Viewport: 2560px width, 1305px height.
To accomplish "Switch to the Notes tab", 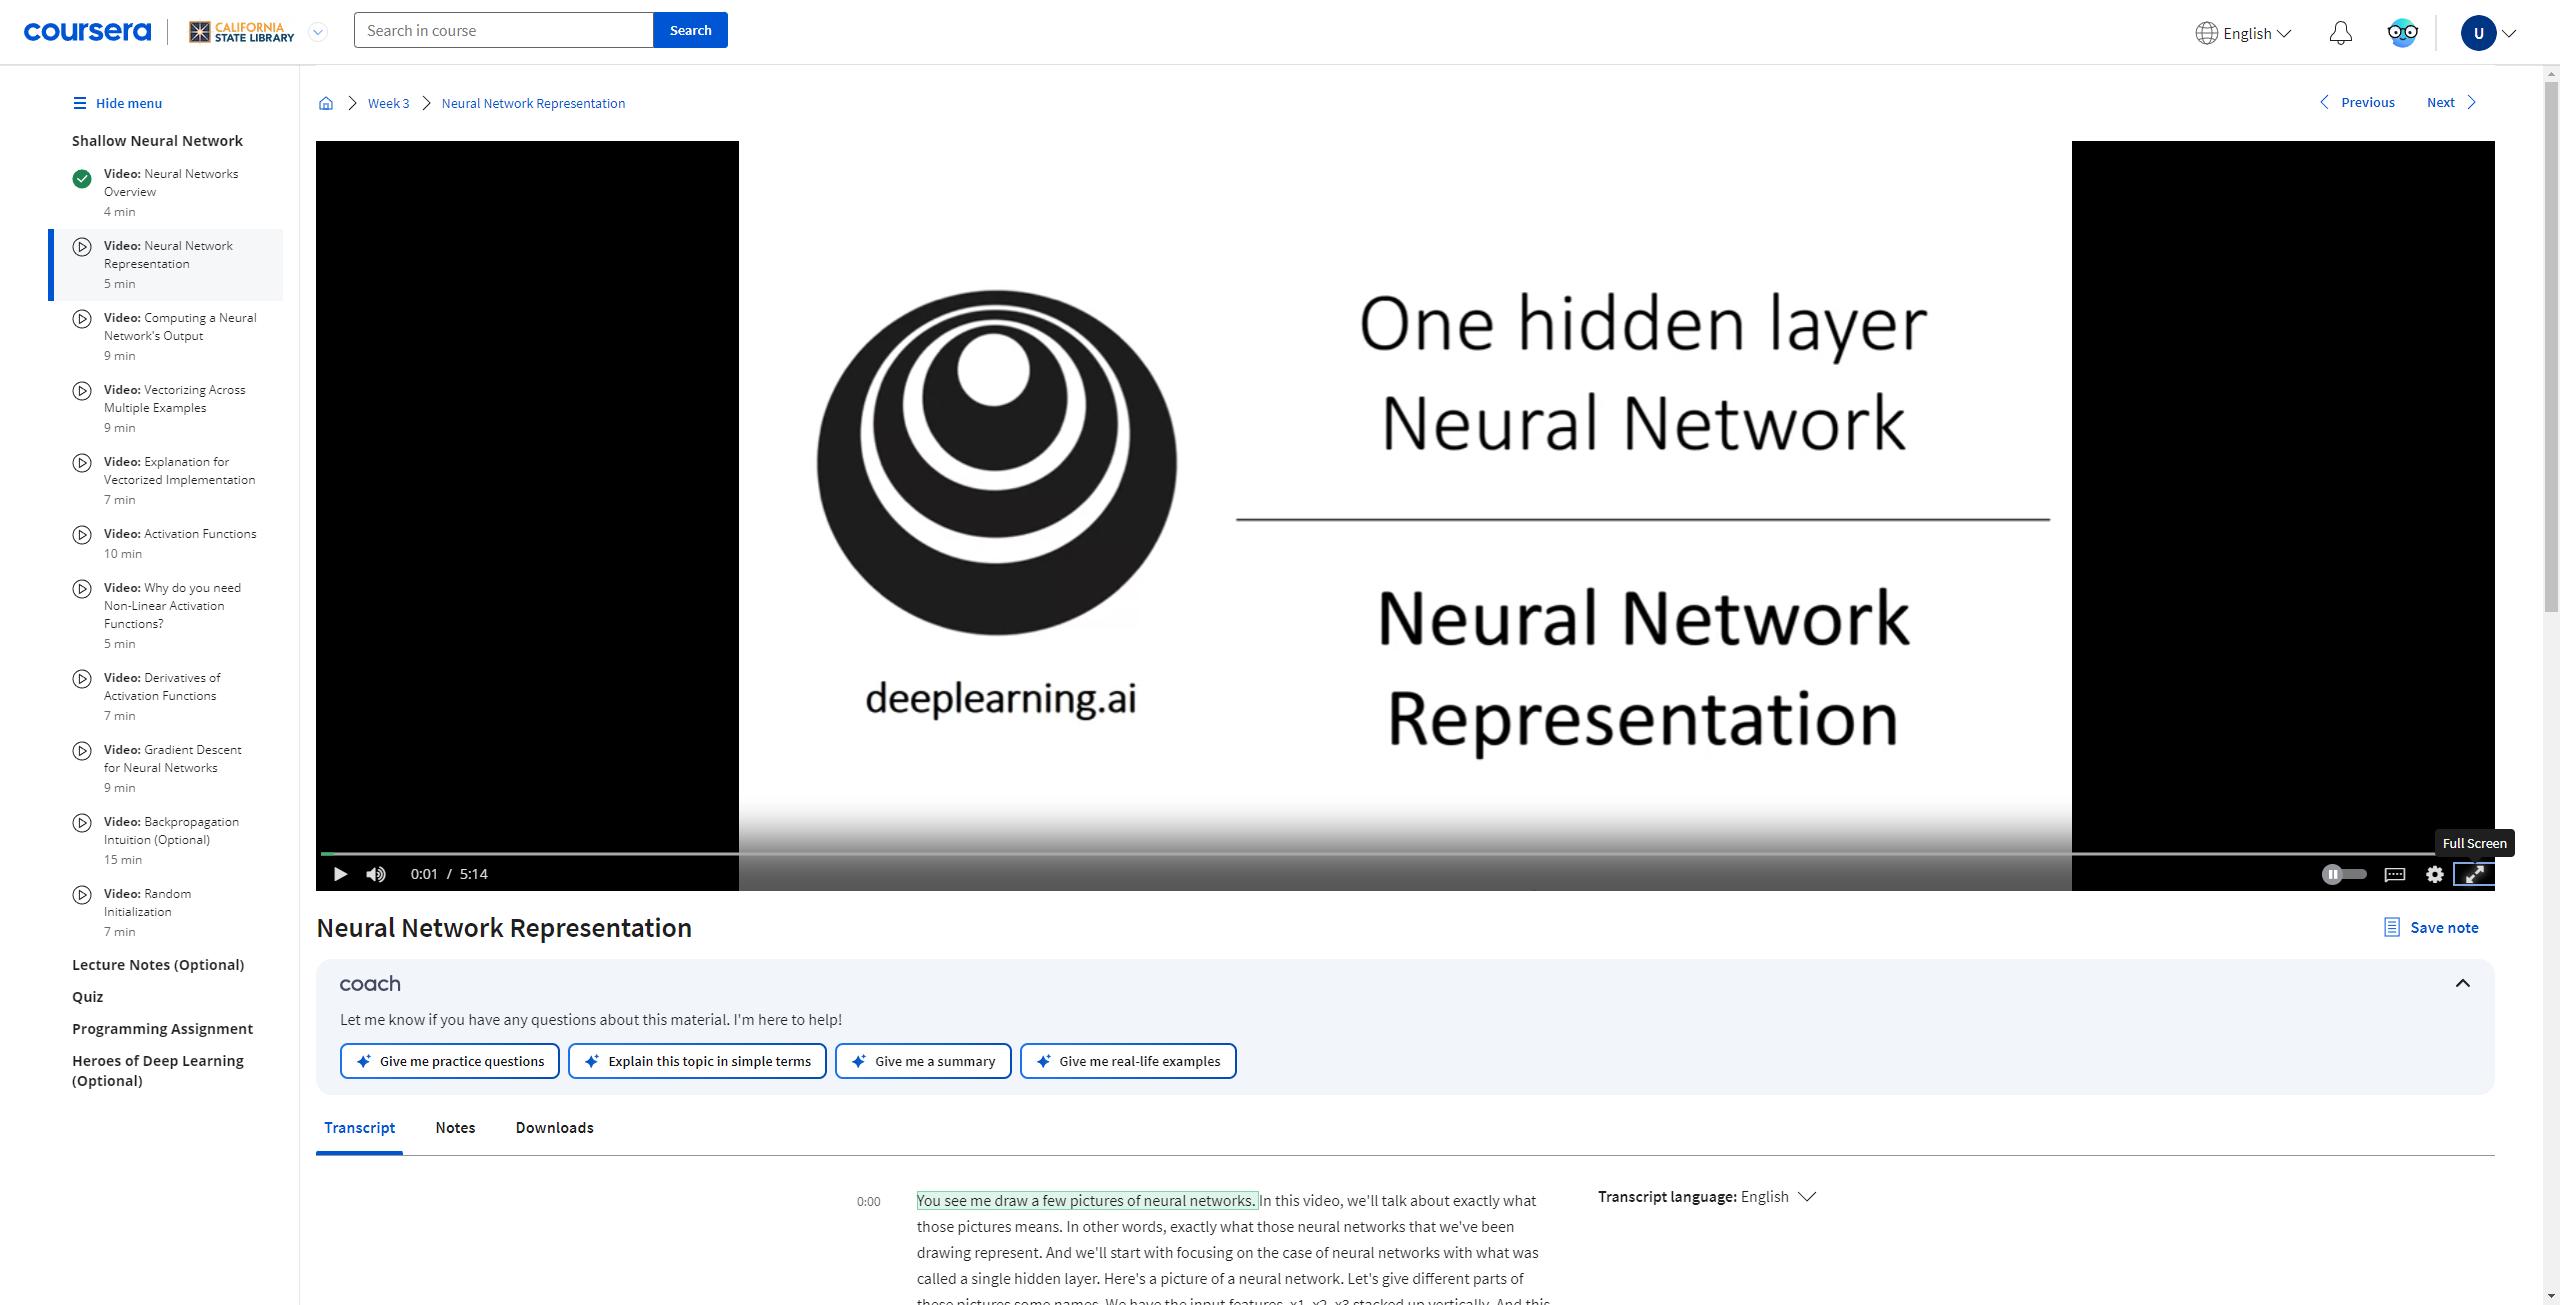I will 455,1128.
